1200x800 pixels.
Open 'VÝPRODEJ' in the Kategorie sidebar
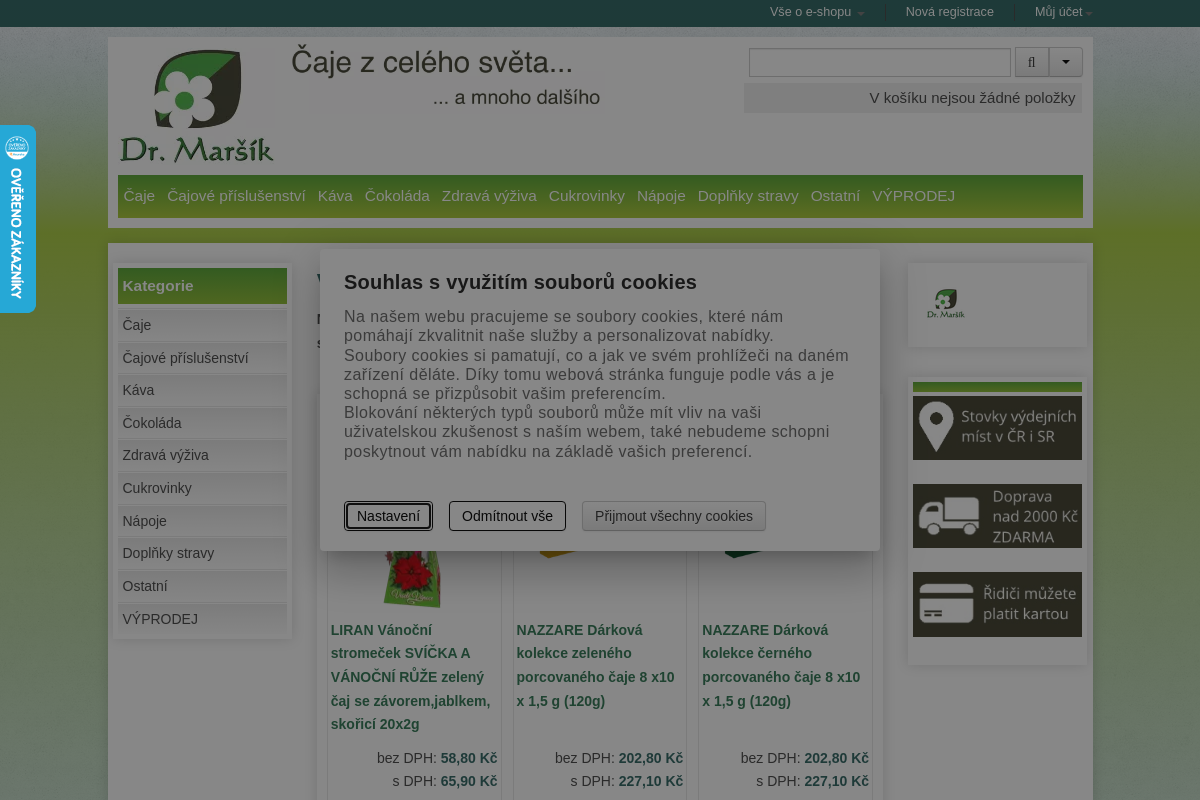pos(202,619)
